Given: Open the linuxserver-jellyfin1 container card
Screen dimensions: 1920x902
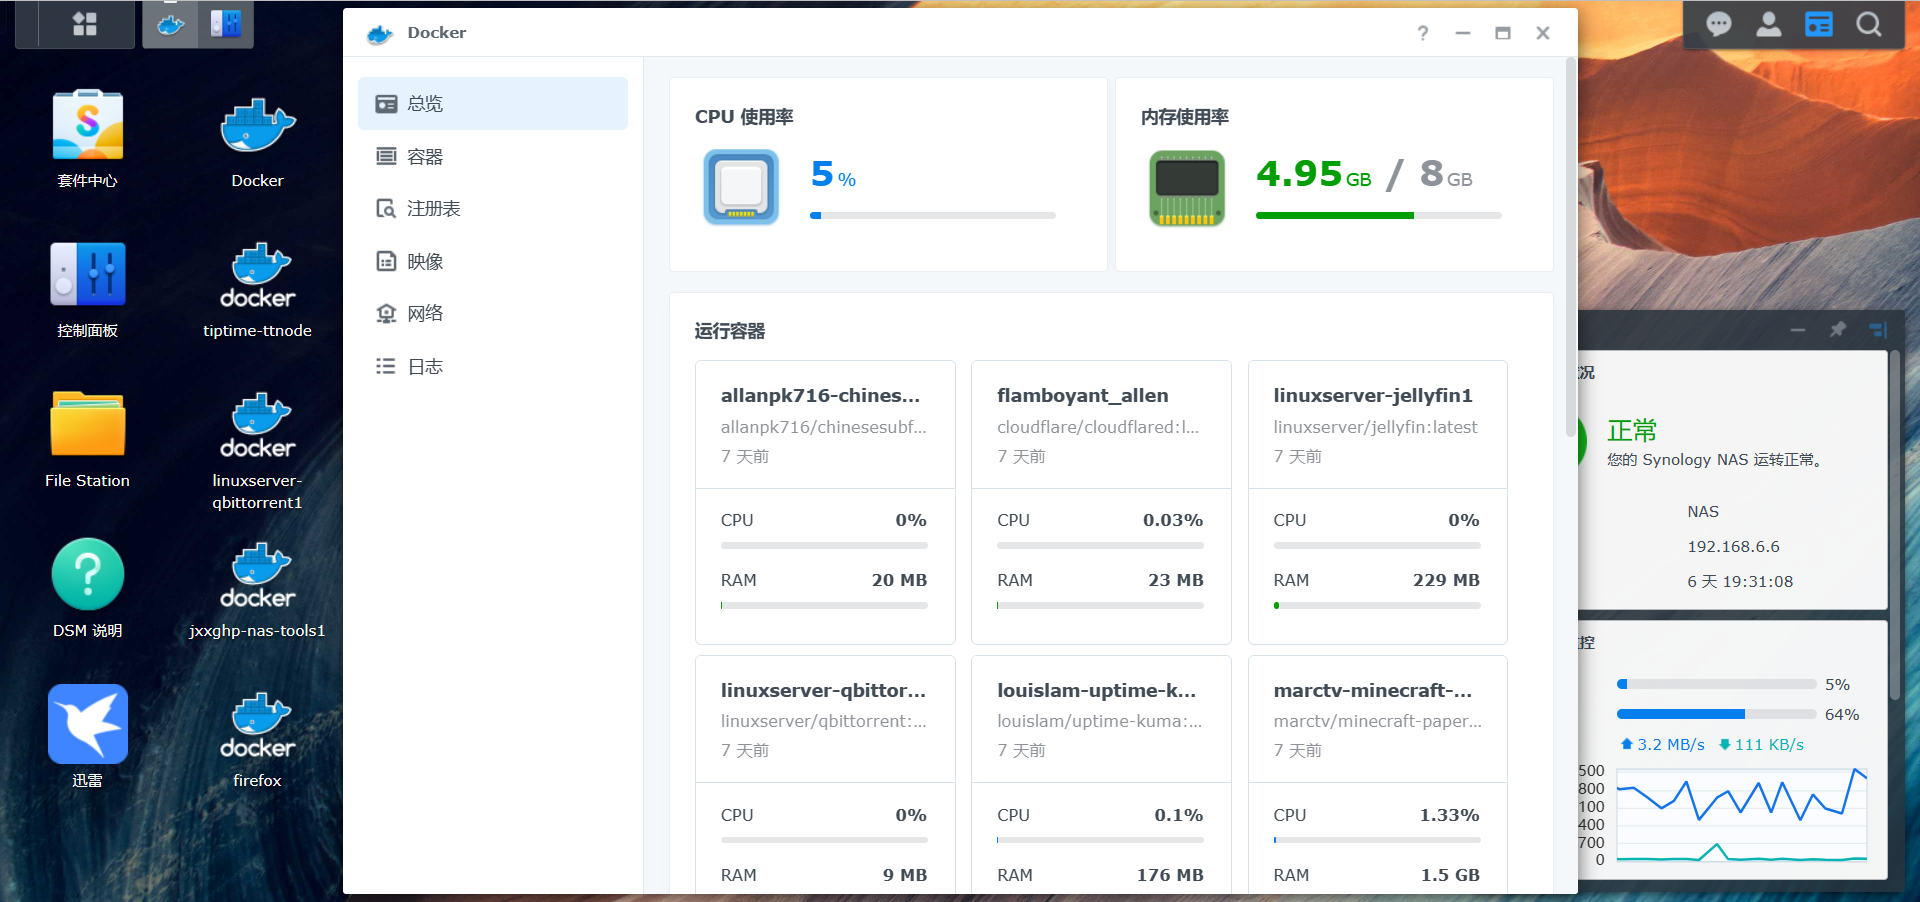Looking at the screenshot, I should coord(1378,502).
